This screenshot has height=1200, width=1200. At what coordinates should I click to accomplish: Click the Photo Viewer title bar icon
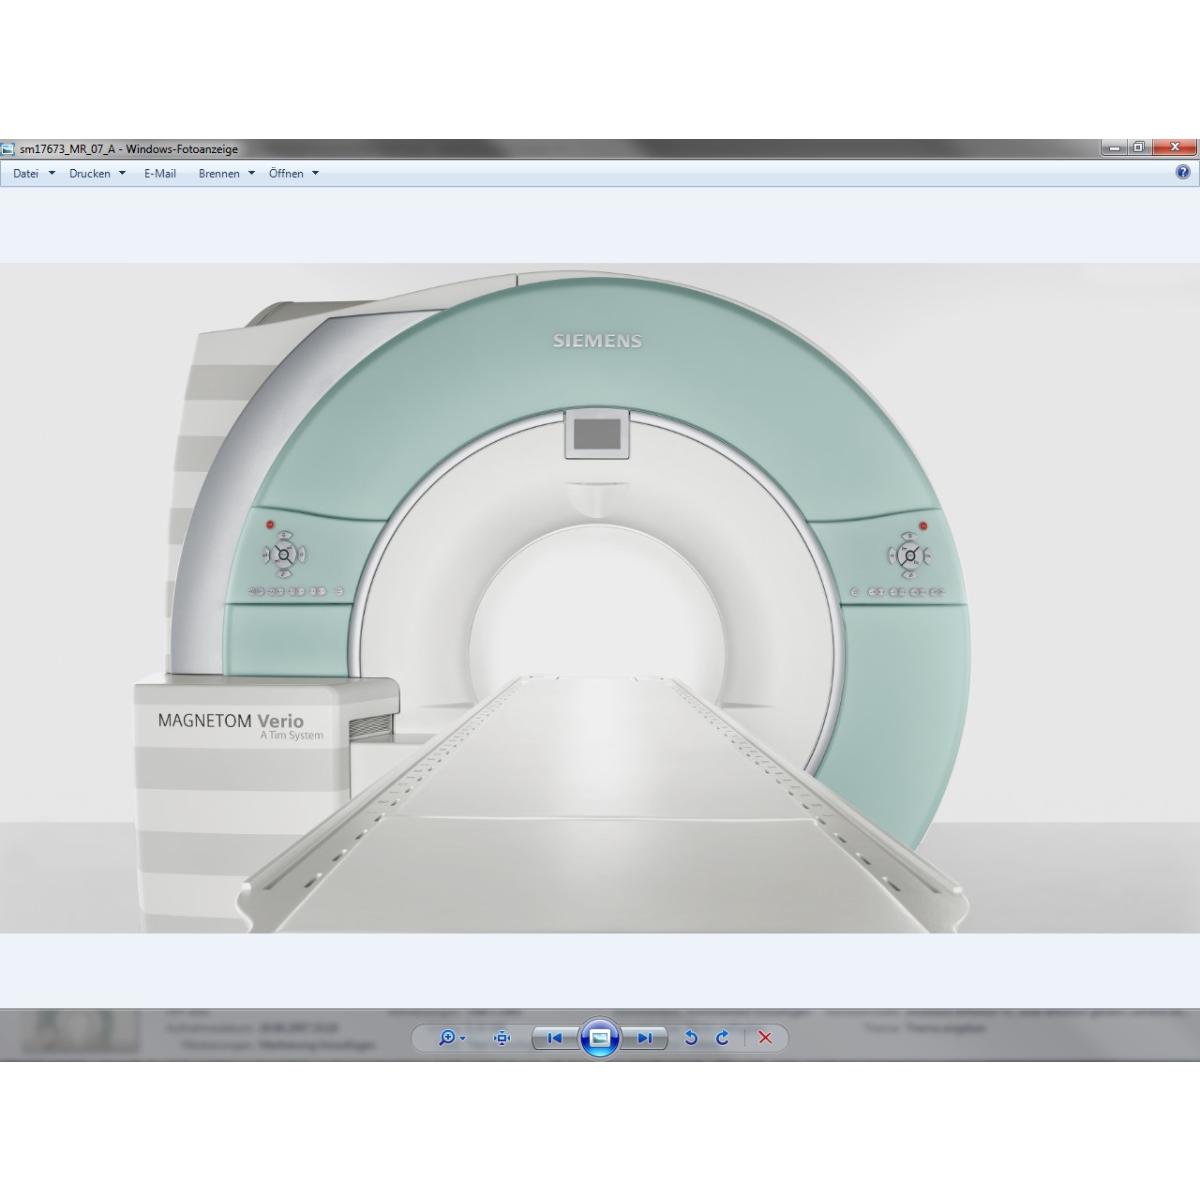[8, 149]
